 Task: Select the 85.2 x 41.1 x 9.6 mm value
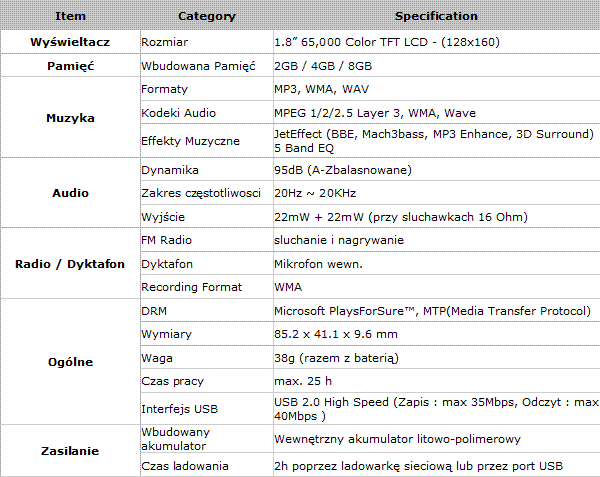336,334
